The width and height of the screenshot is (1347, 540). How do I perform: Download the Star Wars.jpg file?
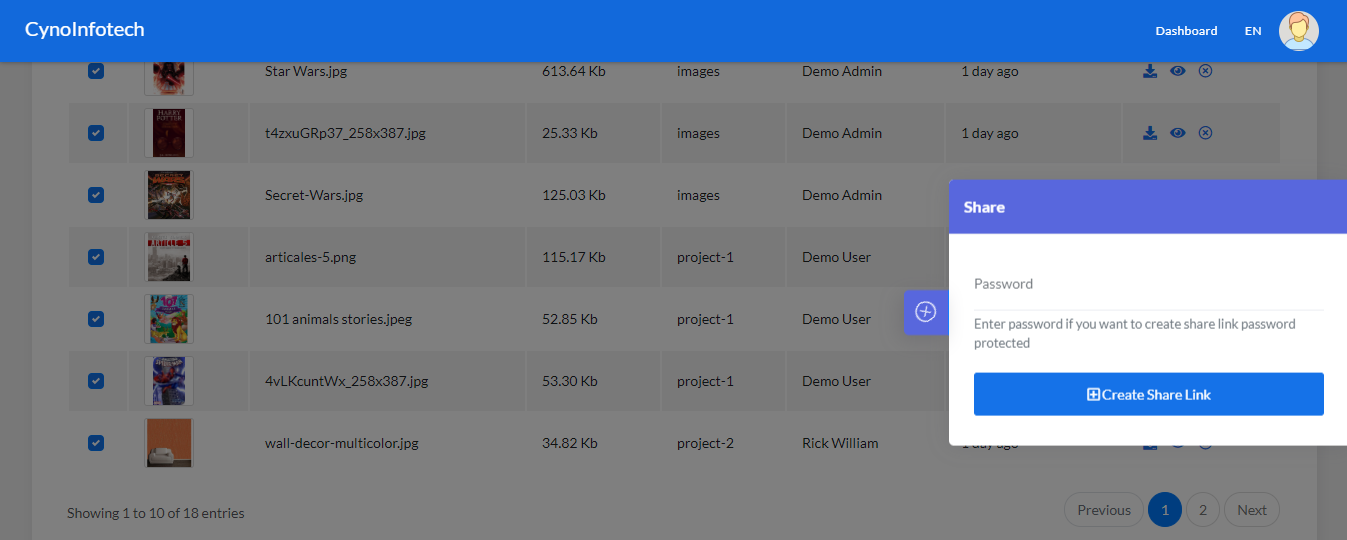click(x=1150, y=71)
